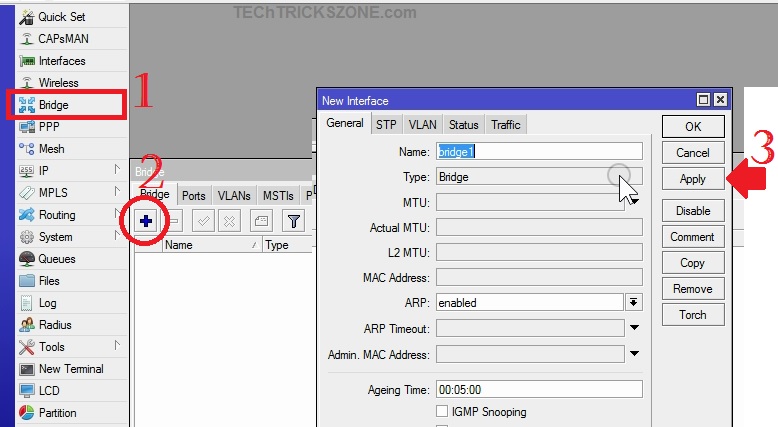
Task: Open the Wireless menu item
Action: [58, 83]
